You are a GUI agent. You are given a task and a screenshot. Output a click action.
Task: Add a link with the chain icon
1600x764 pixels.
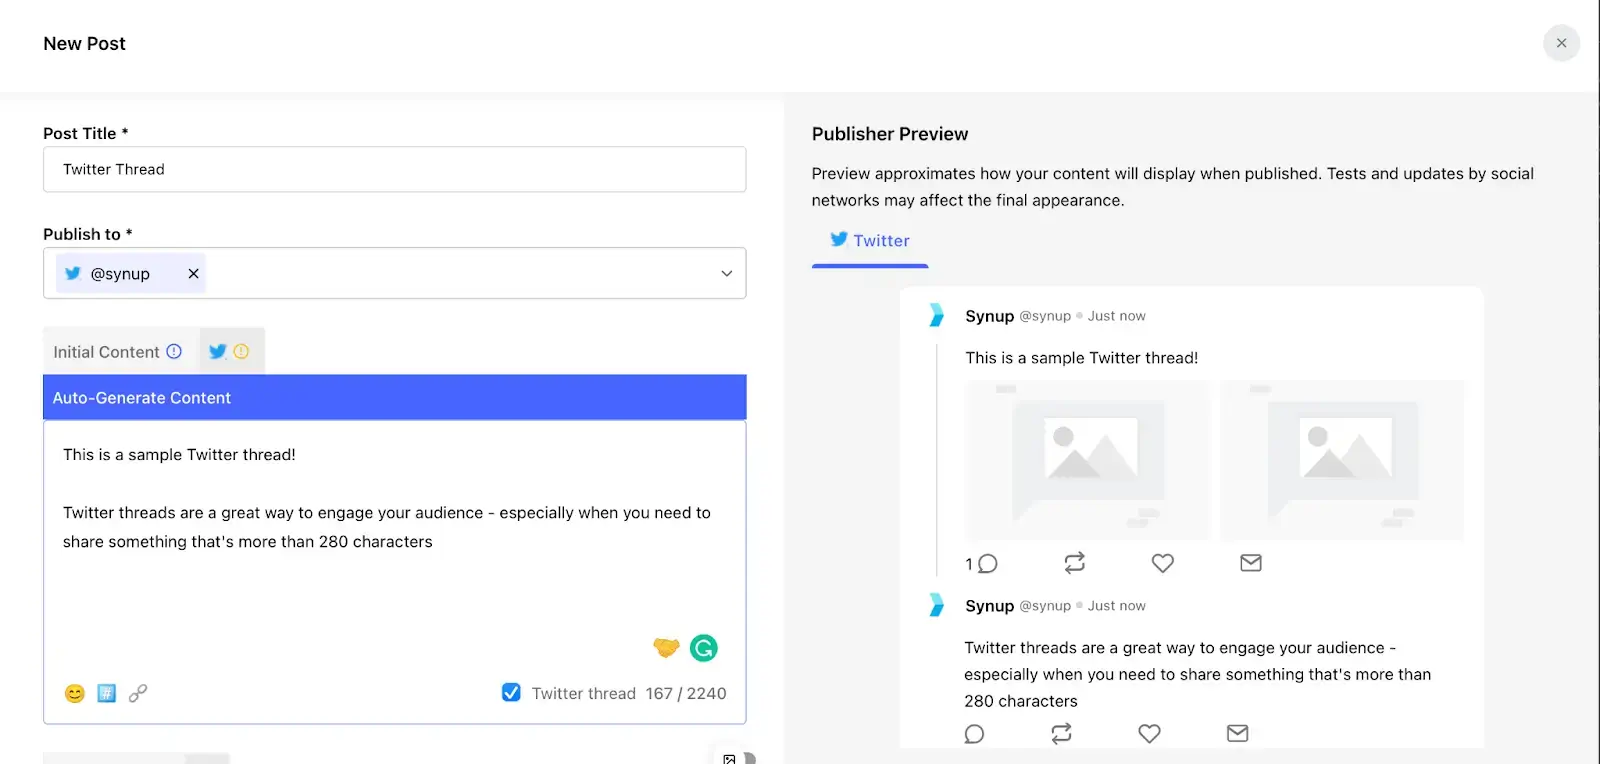pos(138,693)
